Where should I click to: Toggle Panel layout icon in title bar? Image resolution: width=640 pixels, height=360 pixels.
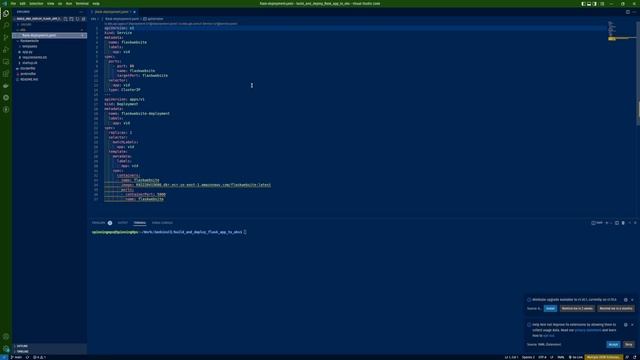tap(589, 4)
